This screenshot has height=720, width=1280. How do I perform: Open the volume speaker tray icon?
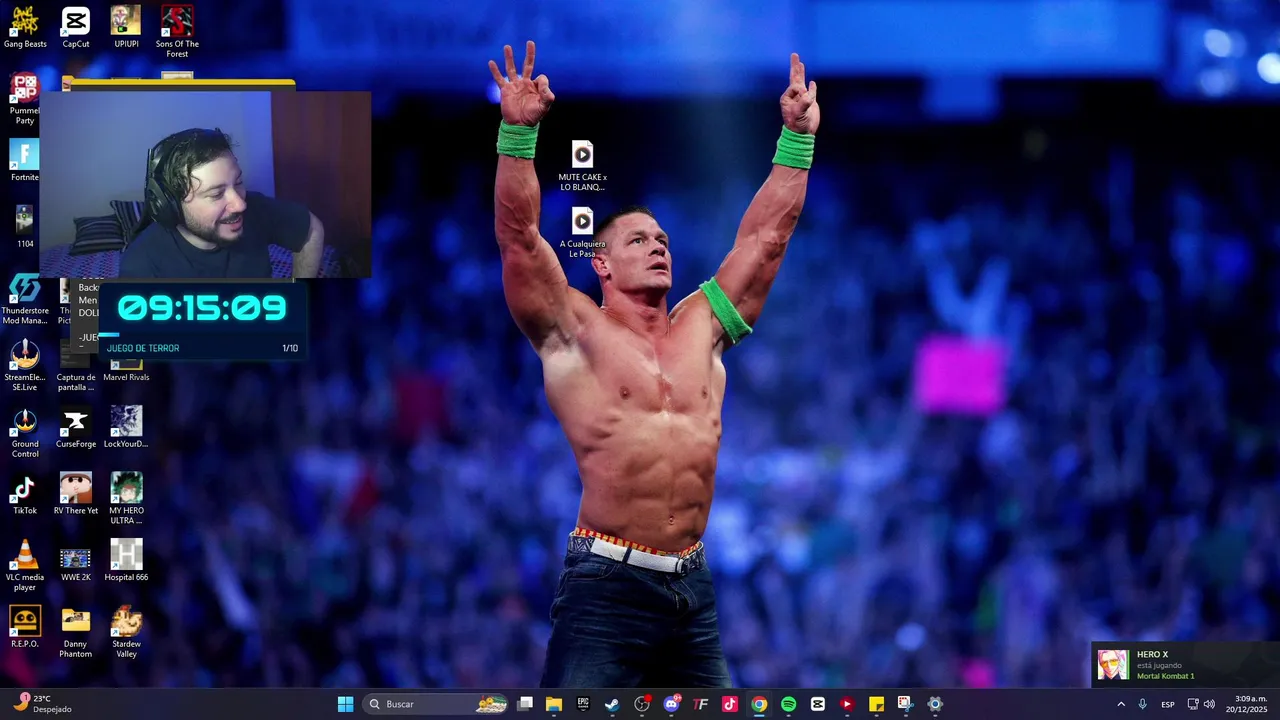coord(1209,704)
